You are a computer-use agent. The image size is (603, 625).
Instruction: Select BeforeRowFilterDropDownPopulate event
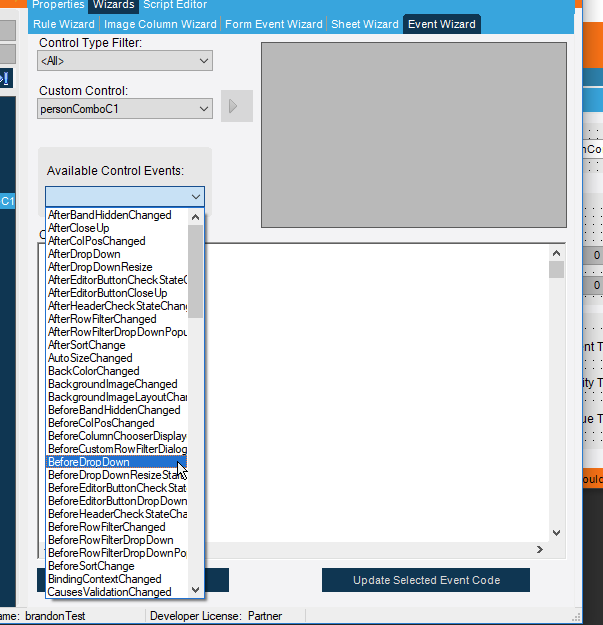click(x=116, y=553)
